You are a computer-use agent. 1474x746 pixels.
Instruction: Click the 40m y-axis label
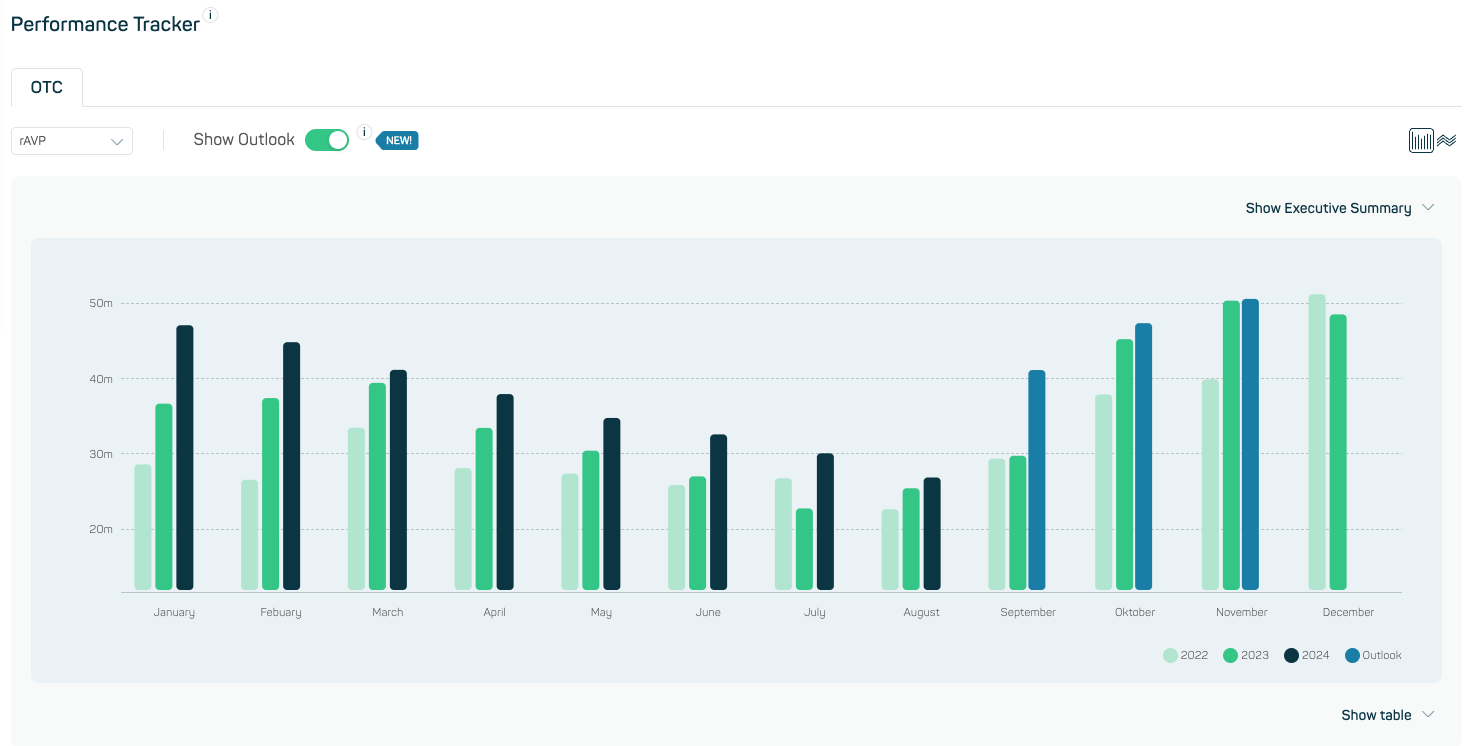coord(101,379)
